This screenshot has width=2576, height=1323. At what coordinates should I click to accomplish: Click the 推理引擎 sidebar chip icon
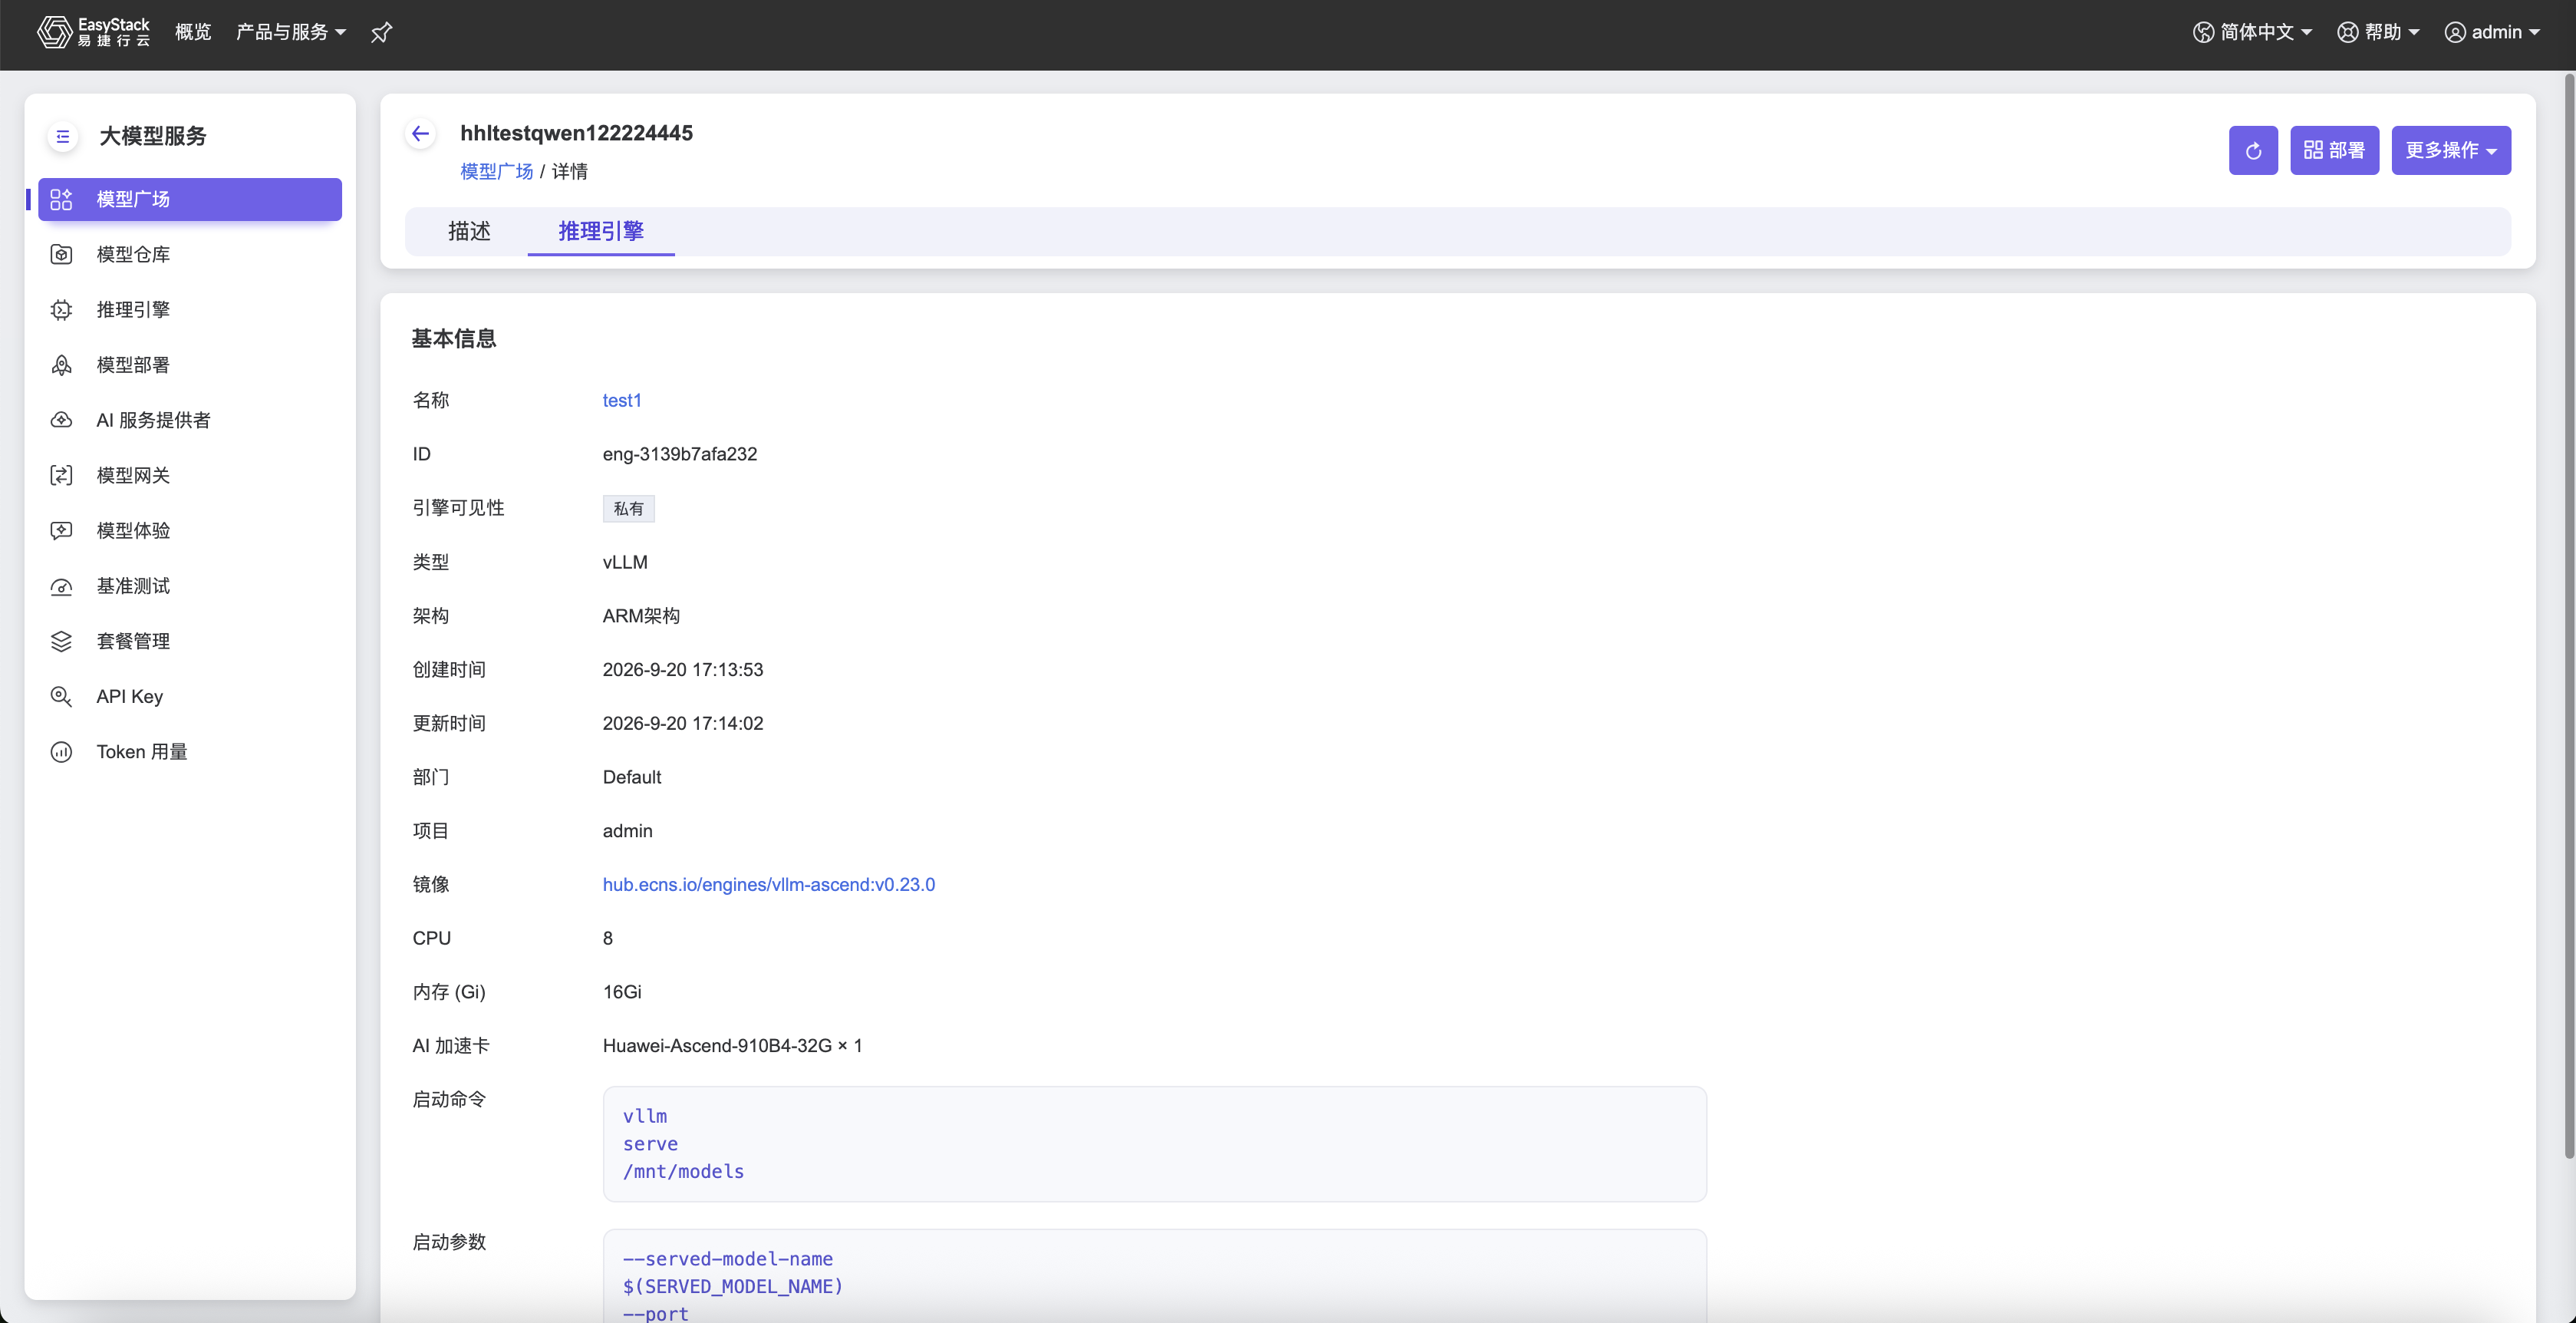[x=61, y=310]
